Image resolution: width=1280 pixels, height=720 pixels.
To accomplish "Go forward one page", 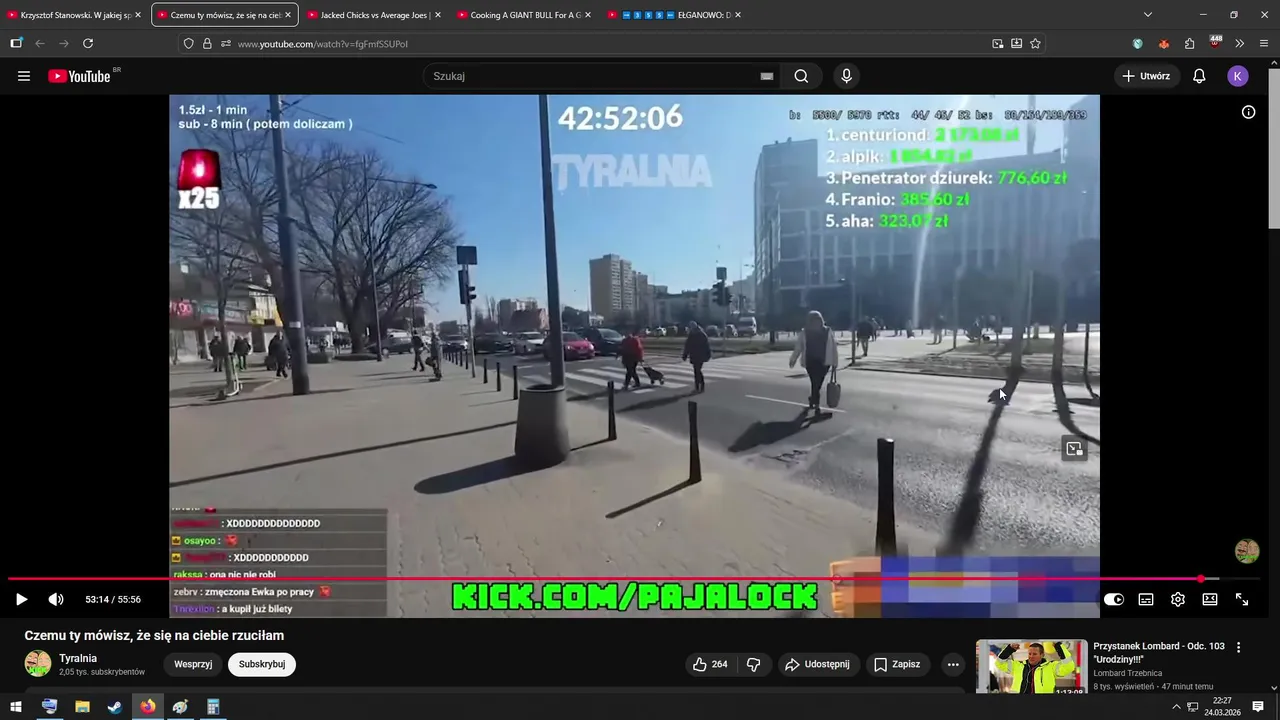I will pyautogui.click(x=64, y=43).
